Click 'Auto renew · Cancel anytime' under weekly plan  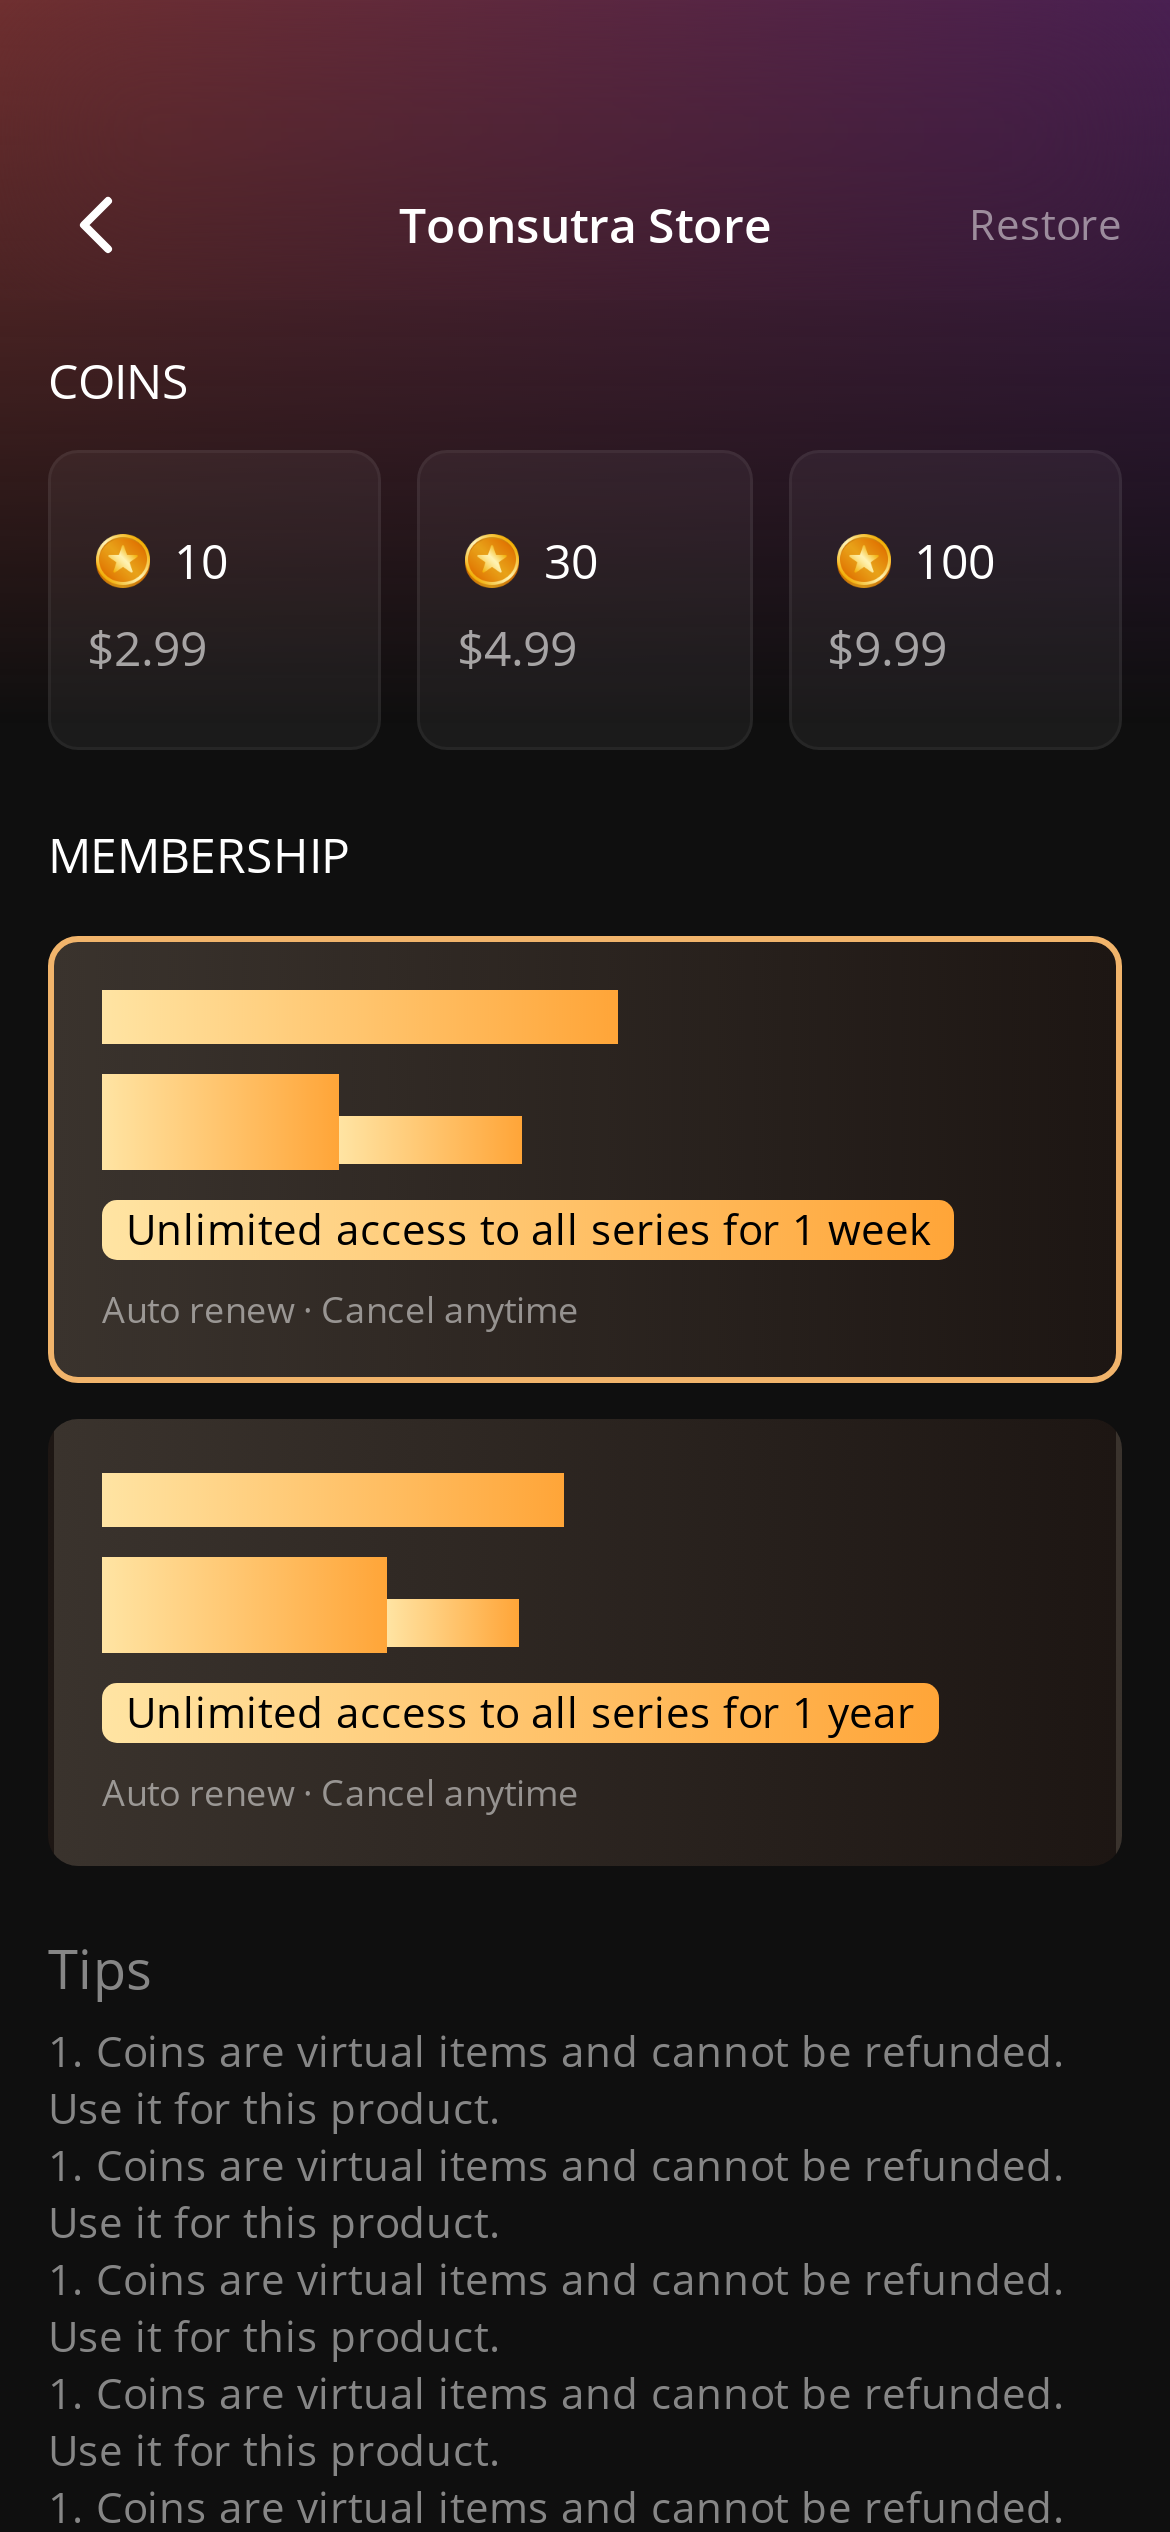(340, 1310)
